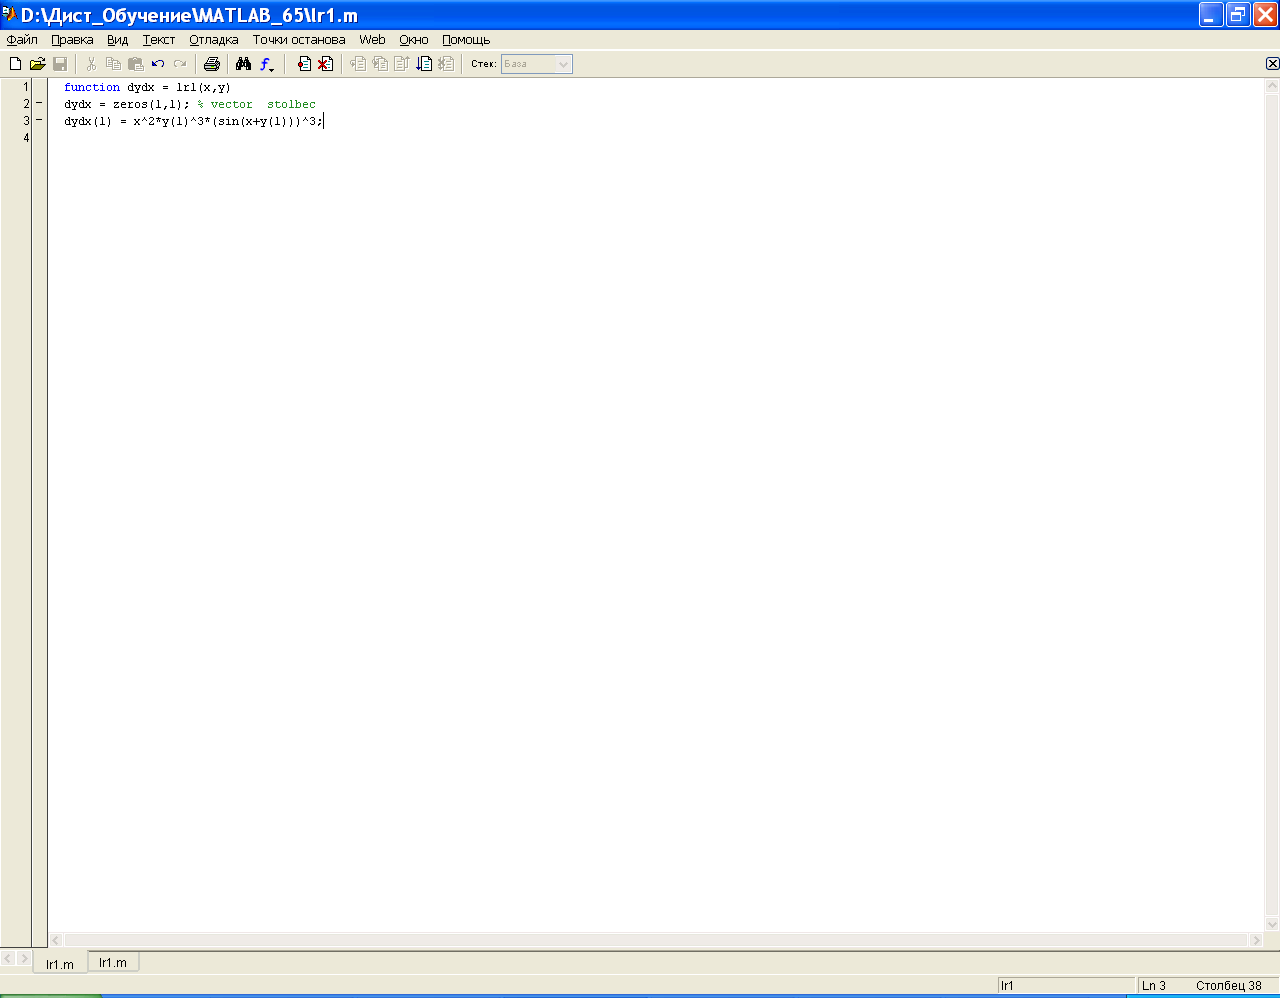This screenshot has height=998, width=1280.
Task: Cut selection with scissors icon
Action: click(x=91, y=64)
